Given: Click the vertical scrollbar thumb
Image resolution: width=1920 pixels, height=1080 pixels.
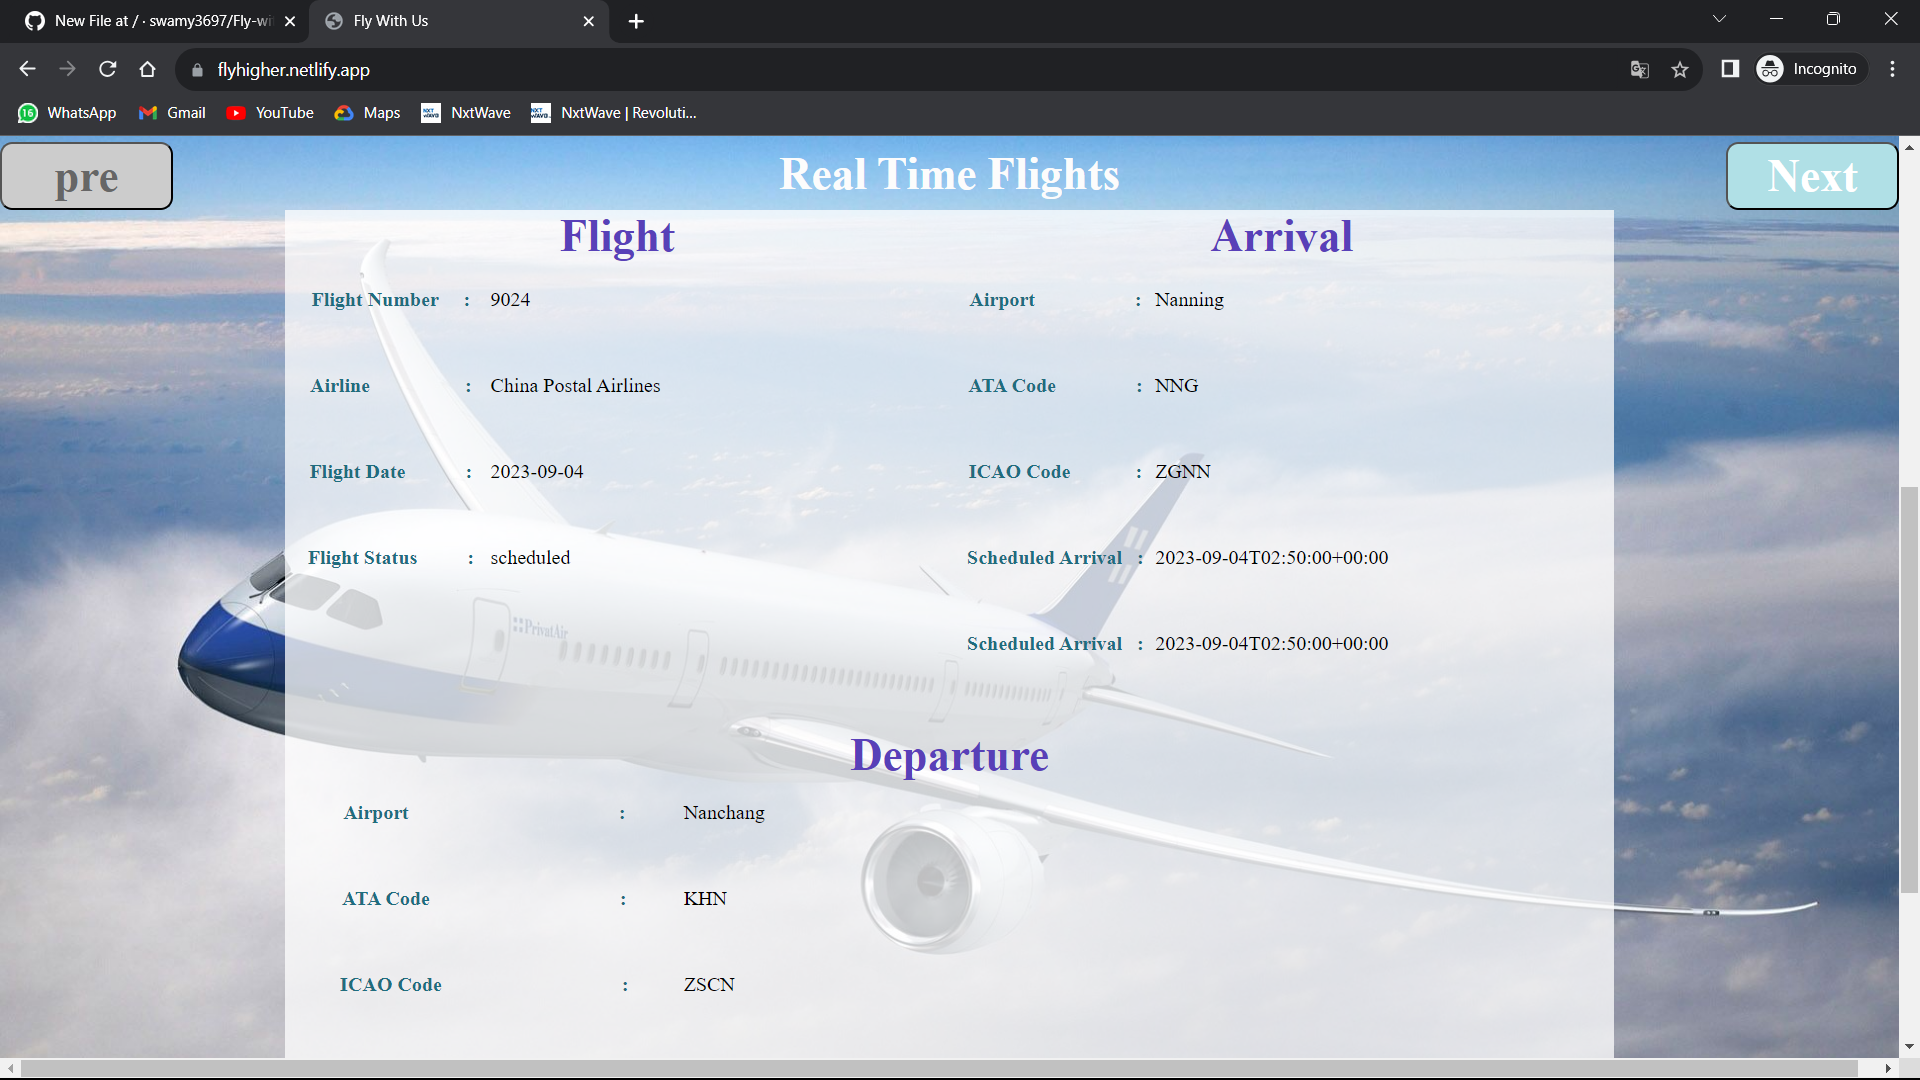Looking at the screenshot, I should tap(1909, 690).
